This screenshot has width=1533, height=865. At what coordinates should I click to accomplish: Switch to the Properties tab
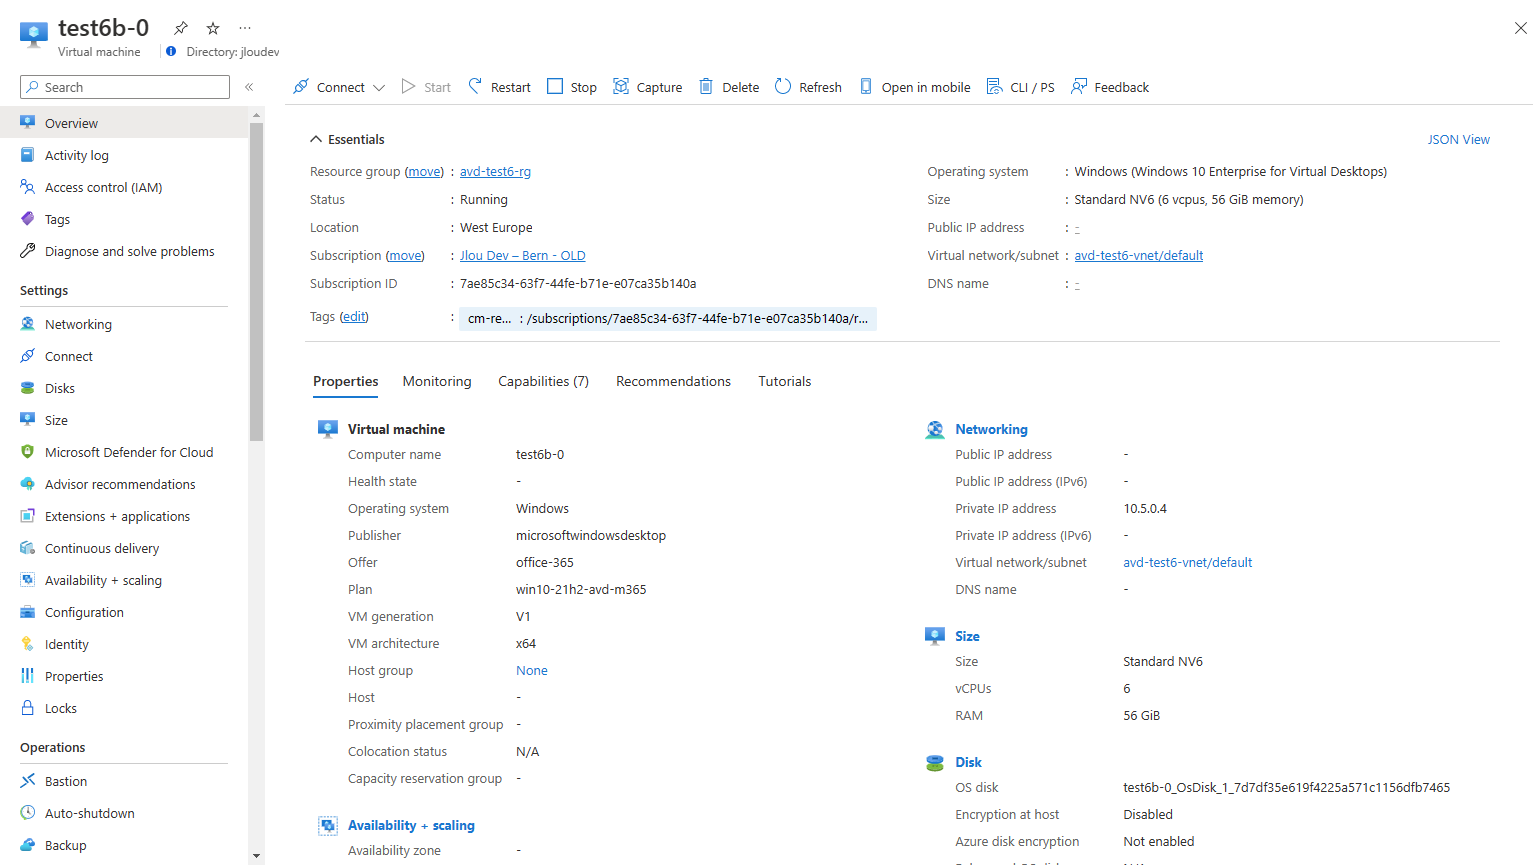pos(346,381)
